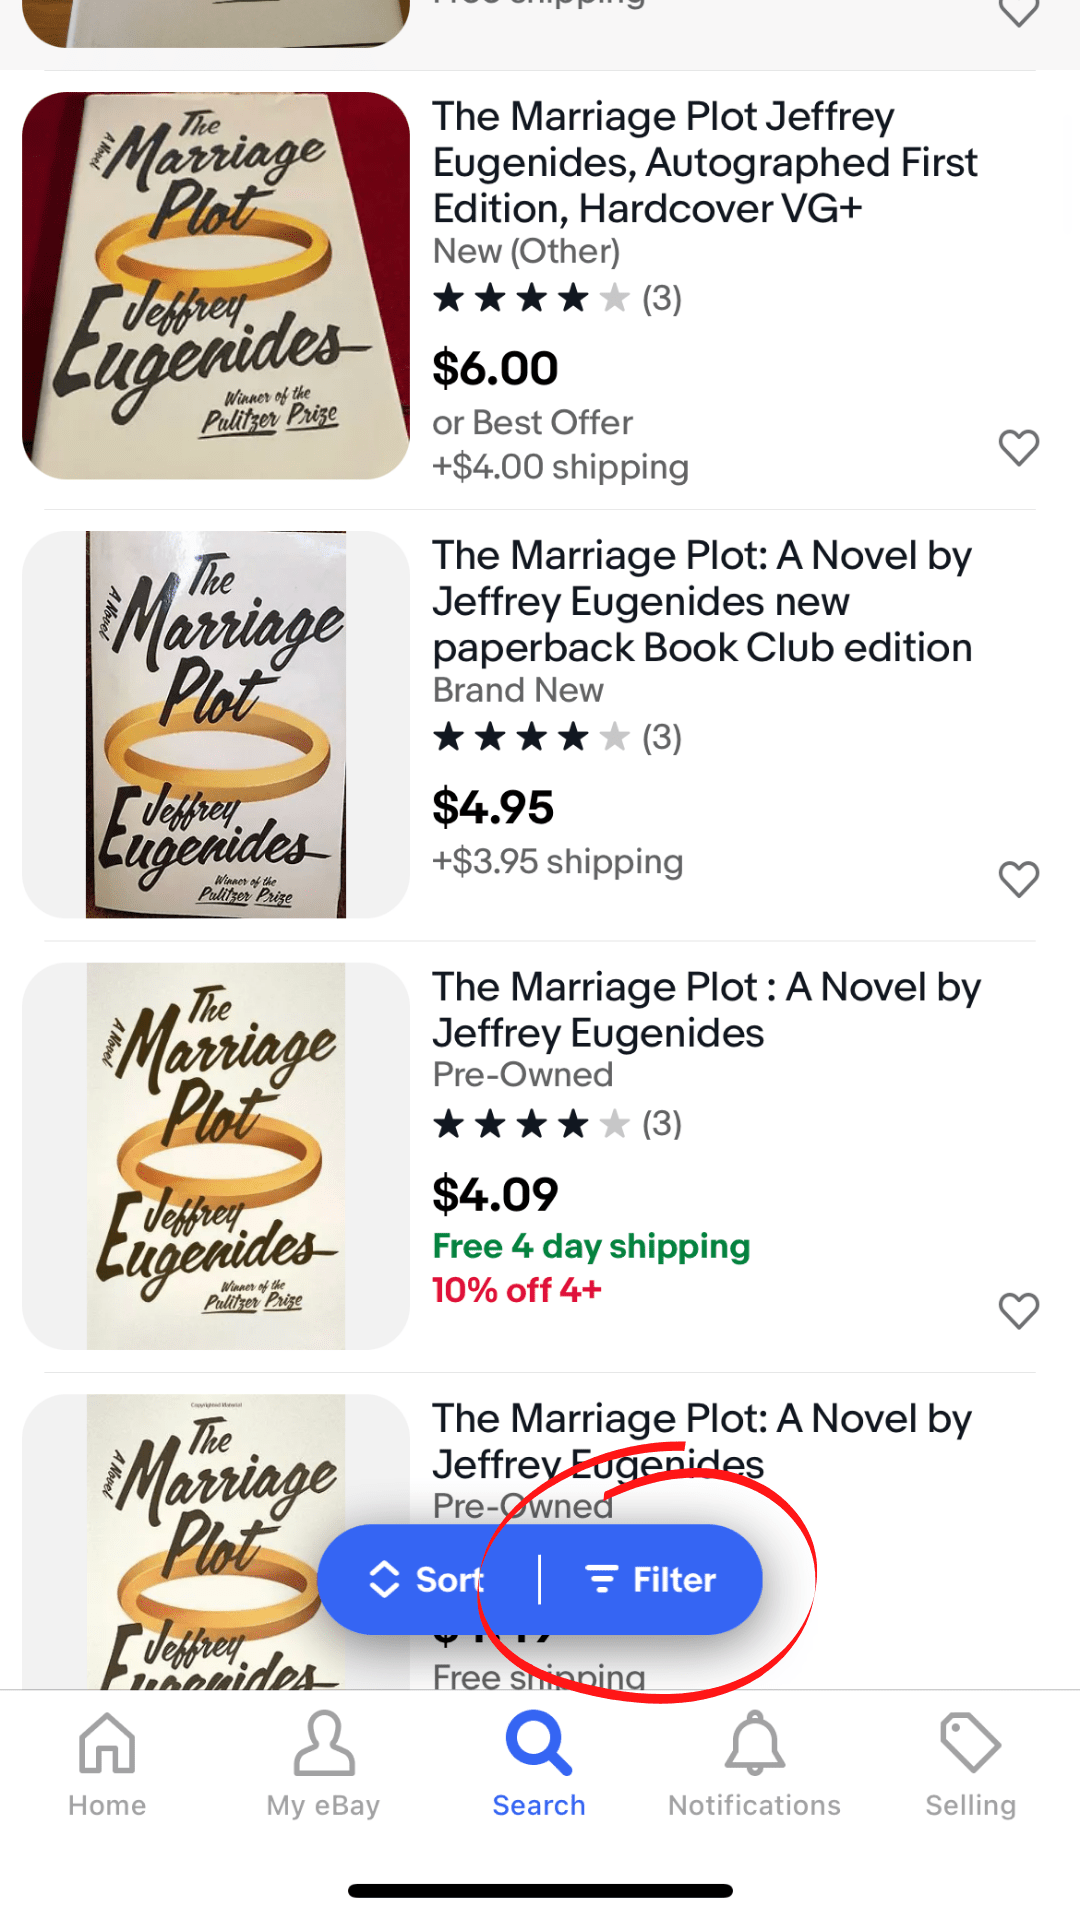This screenshot has height=1920, width=1080.
Task: Tap the Selling price-tag icon
Action: click(x=969, y=1740)
